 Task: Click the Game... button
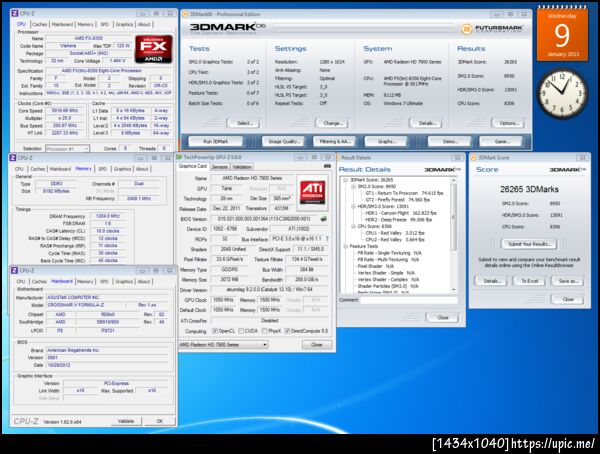click(x=501, y=142)
